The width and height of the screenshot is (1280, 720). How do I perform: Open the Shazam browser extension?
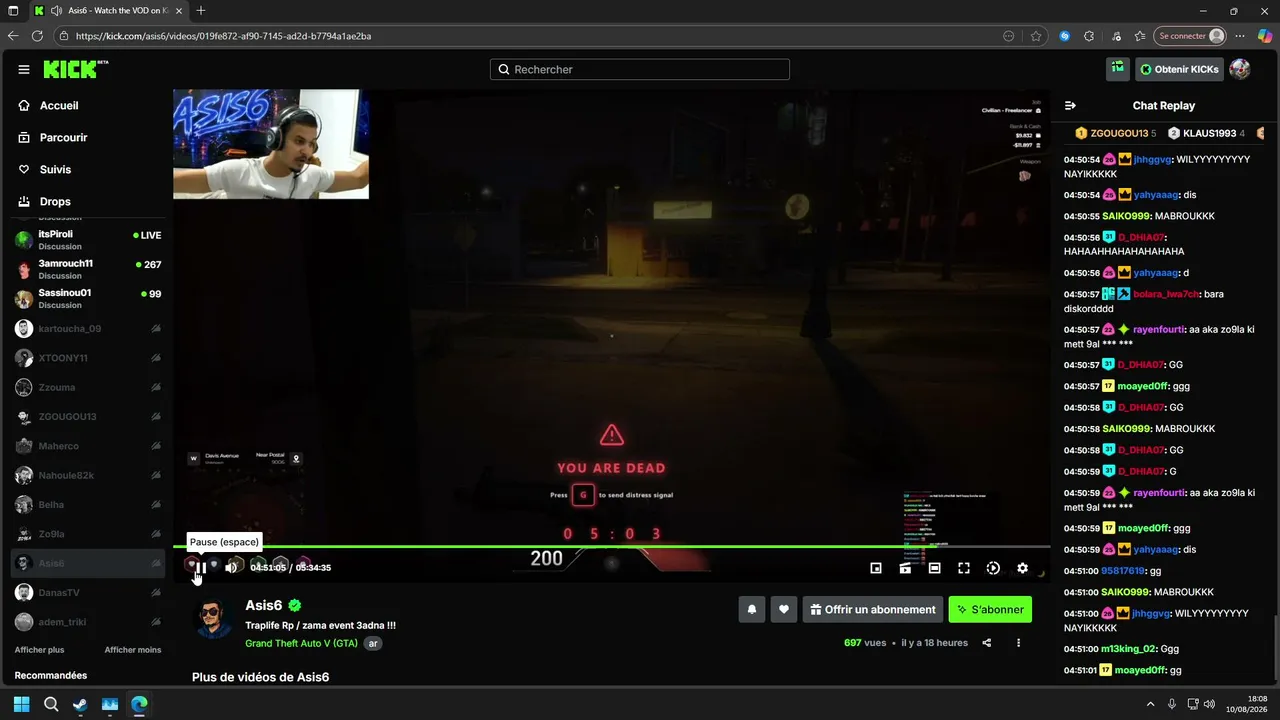[1064, 36]
